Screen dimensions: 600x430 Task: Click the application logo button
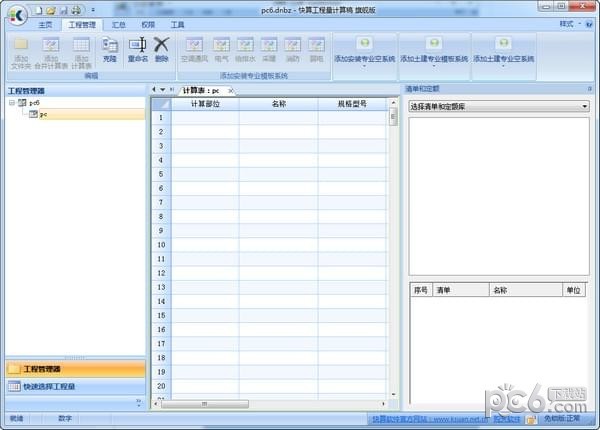(17, 15)
